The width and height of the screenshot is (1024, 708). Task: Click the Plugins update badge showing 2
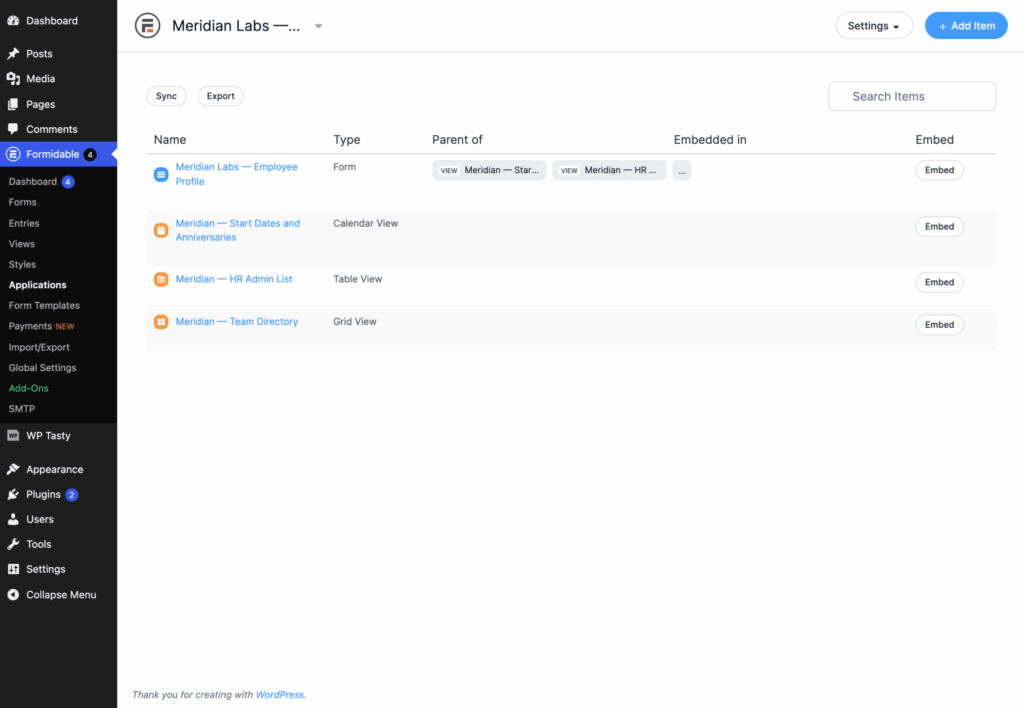72,495
